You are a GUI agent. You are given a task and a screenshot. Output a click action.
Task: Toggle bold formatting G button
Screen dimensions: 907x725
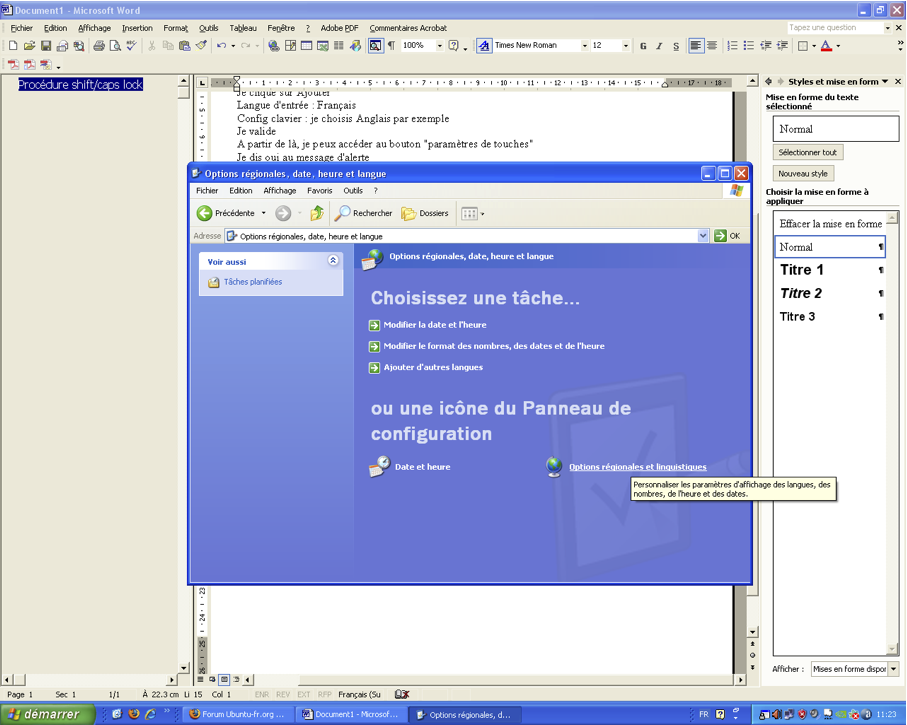(x=643, y=46)
